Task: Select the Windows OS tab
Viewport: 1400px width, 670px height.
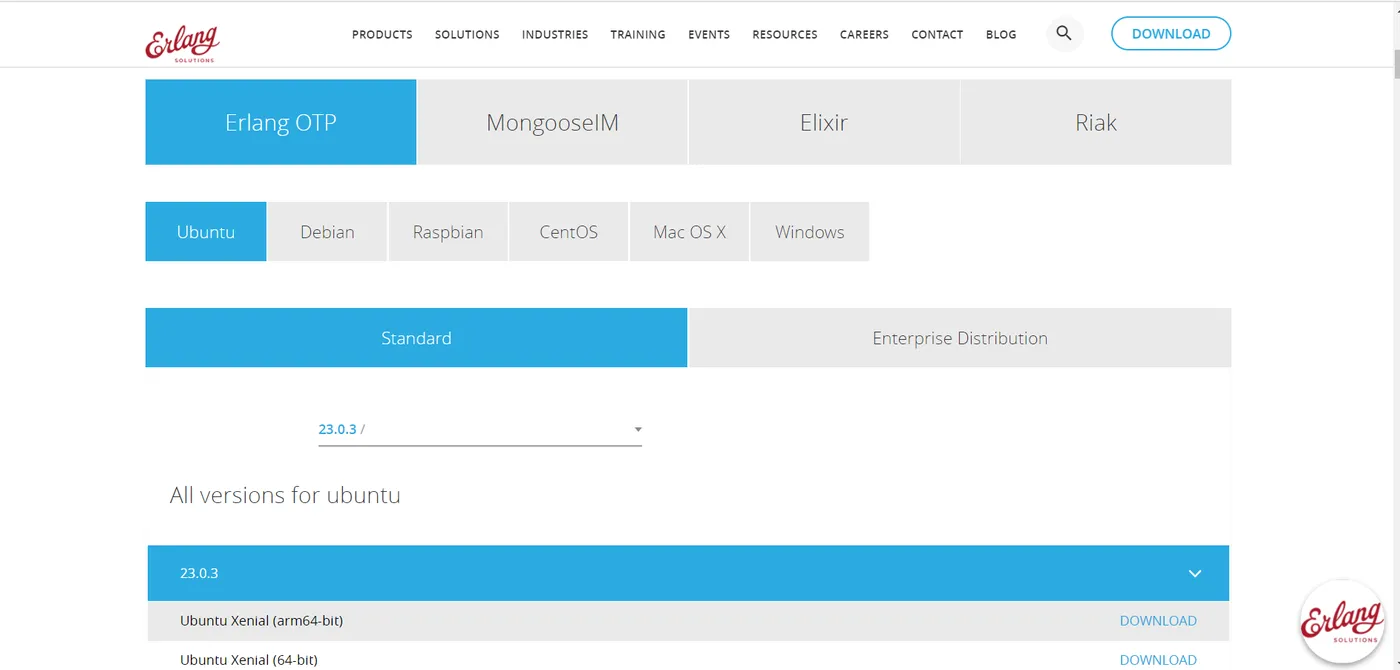Action: click(x=810, y=232)
